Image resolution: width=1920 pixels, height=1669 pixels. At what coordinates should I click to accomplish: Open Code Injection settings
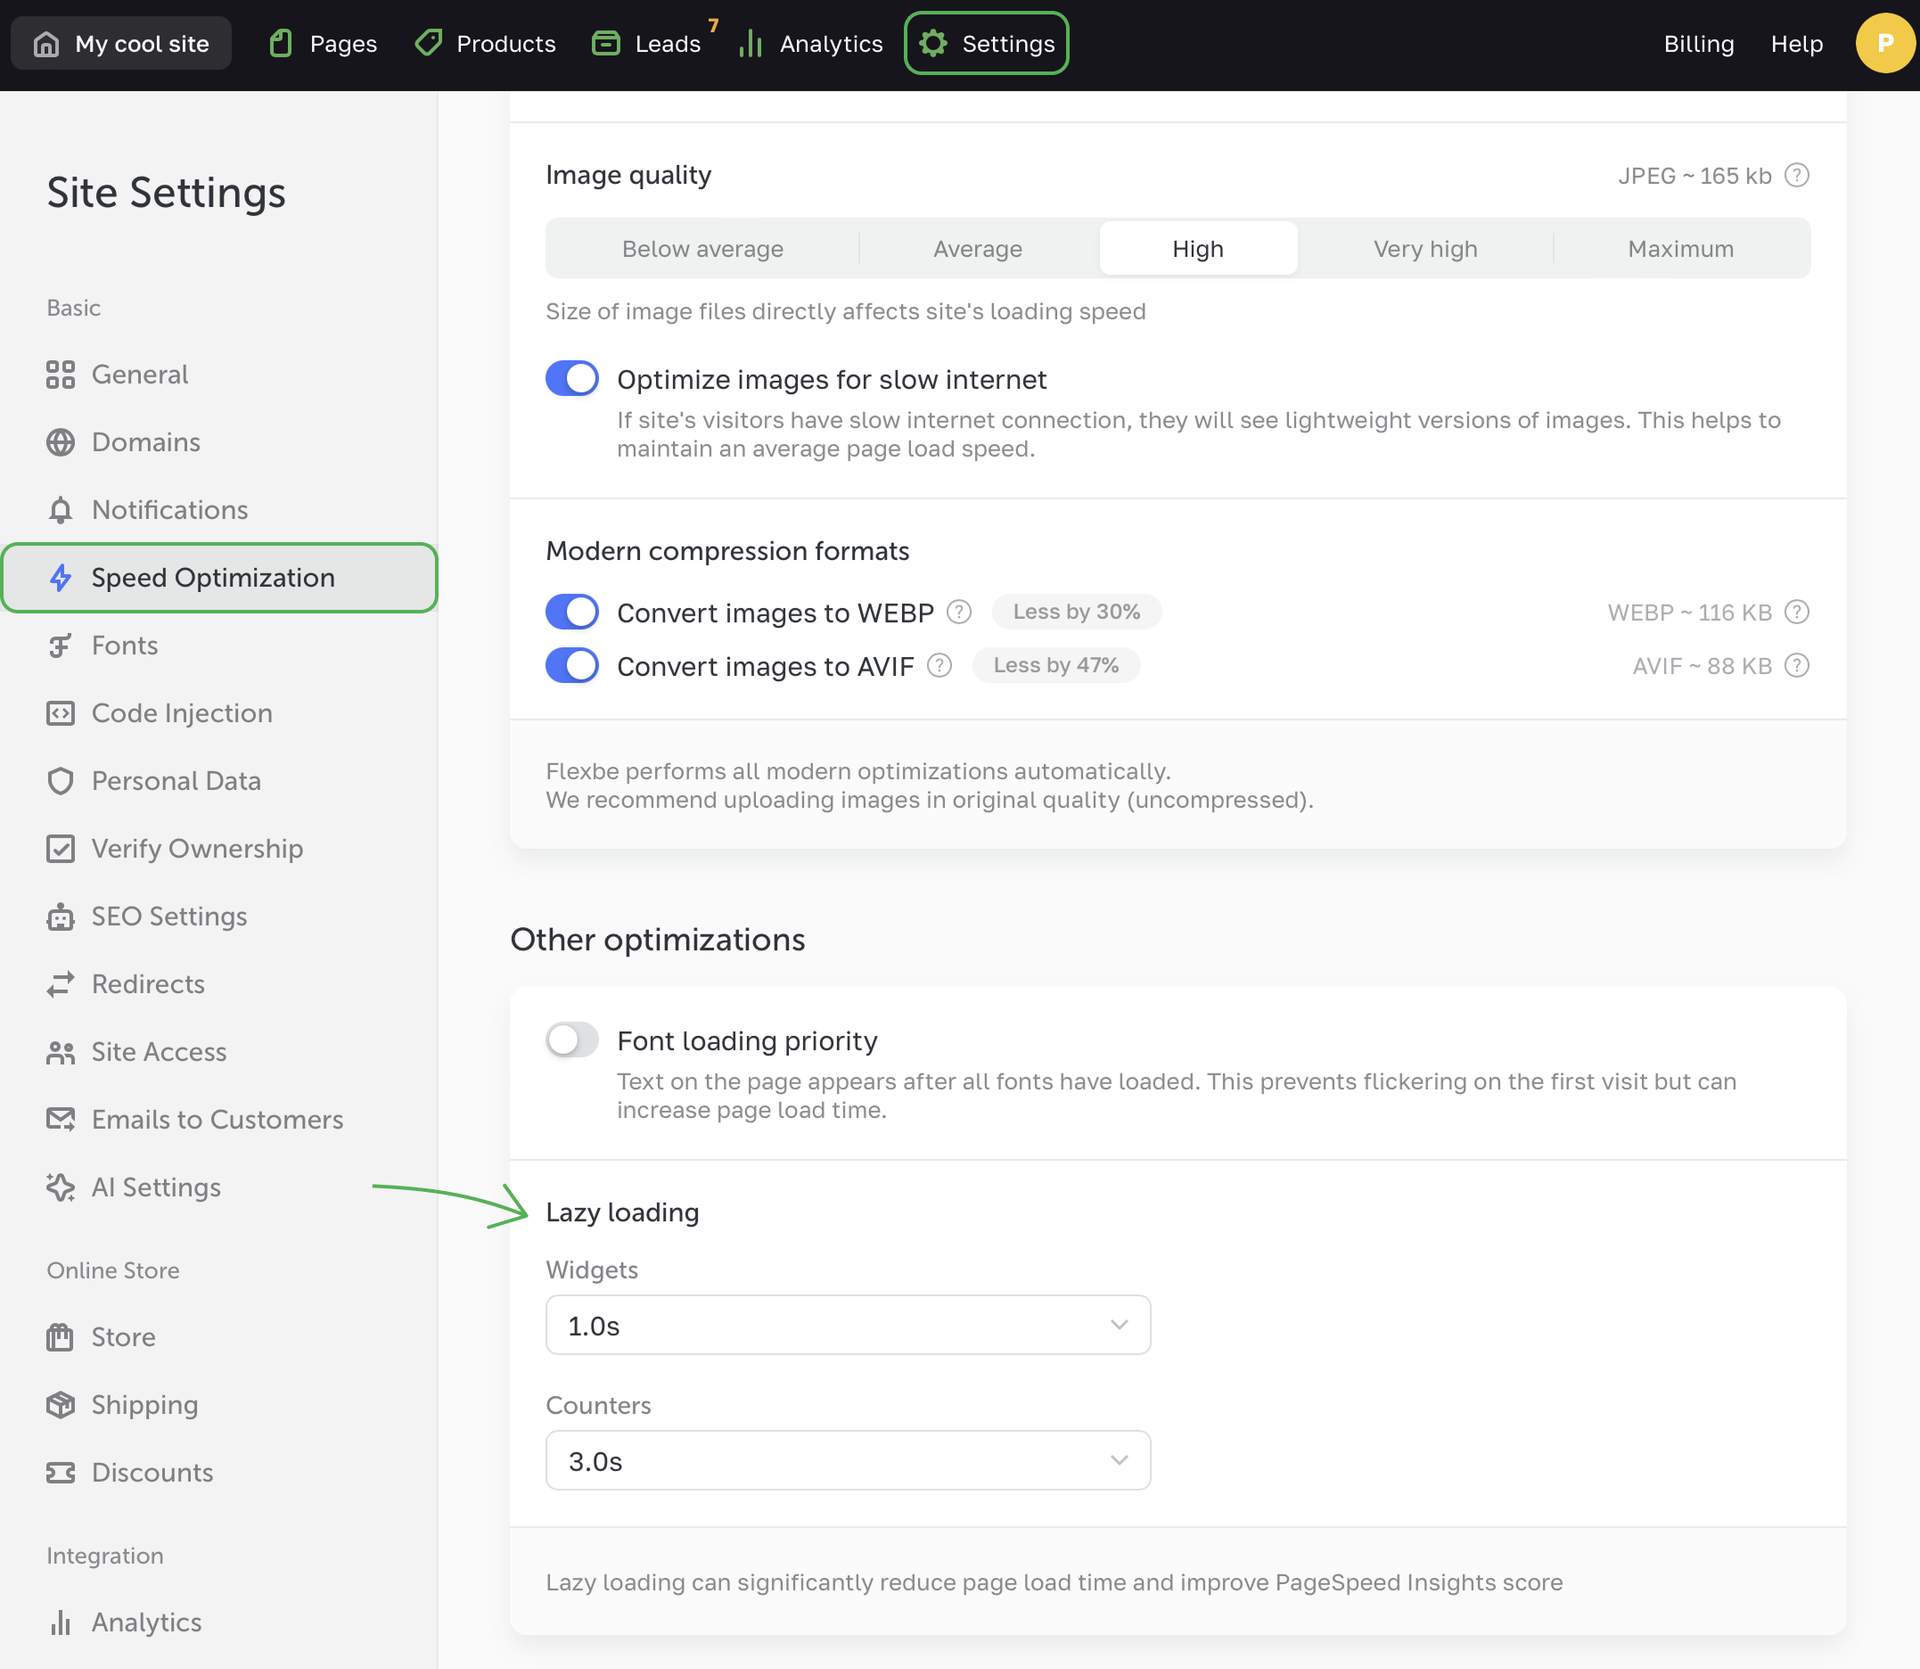[181, 713]
